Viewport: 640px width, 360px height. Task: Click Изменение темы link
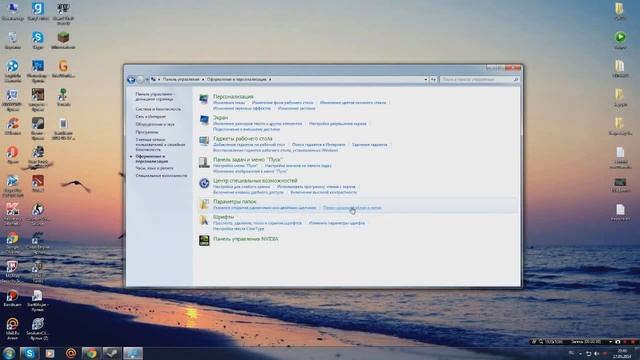pos(229,103)
